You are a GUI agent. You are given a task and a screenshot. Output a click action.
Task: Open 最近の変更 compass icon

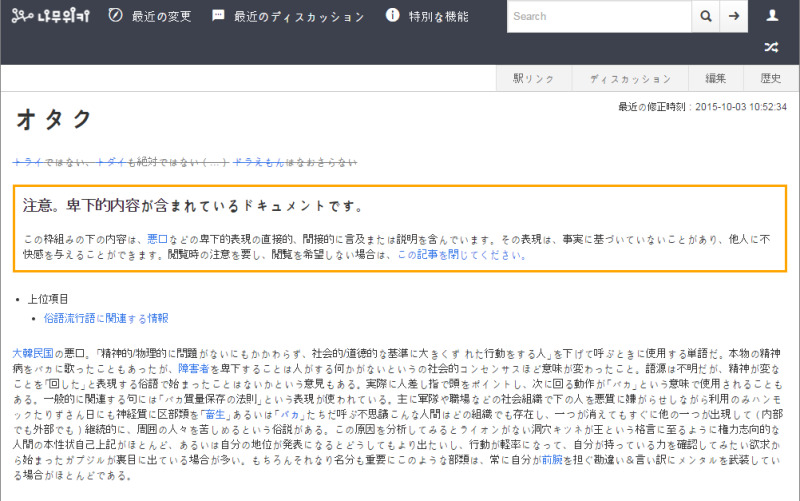pyautogui.click(x=115, y=16)
